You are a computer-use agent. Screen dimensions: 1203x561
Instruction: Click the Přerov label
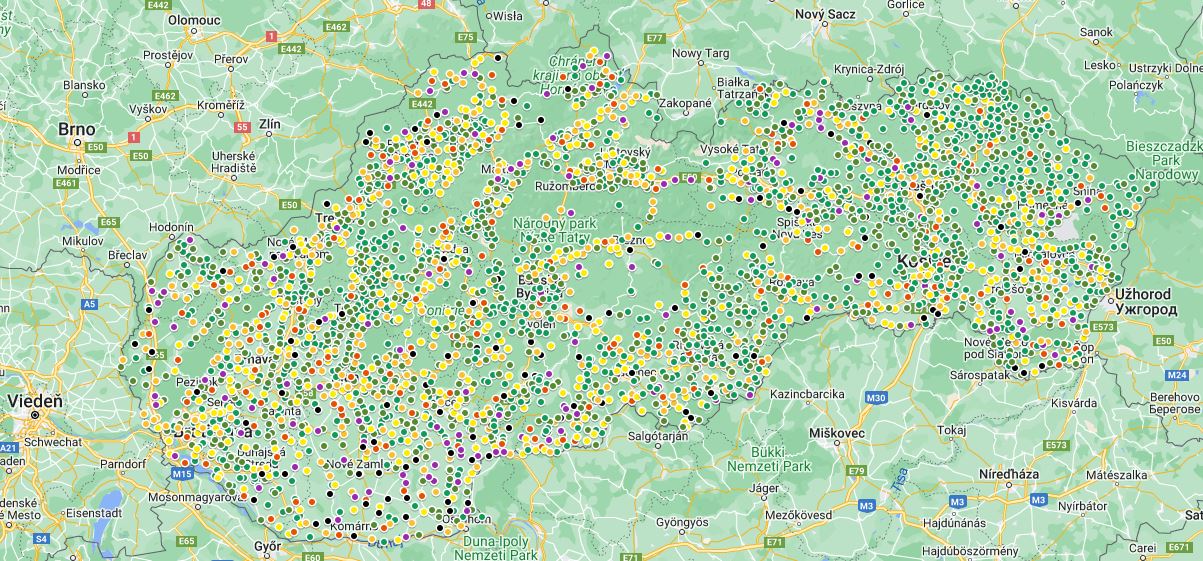point(230,60)
